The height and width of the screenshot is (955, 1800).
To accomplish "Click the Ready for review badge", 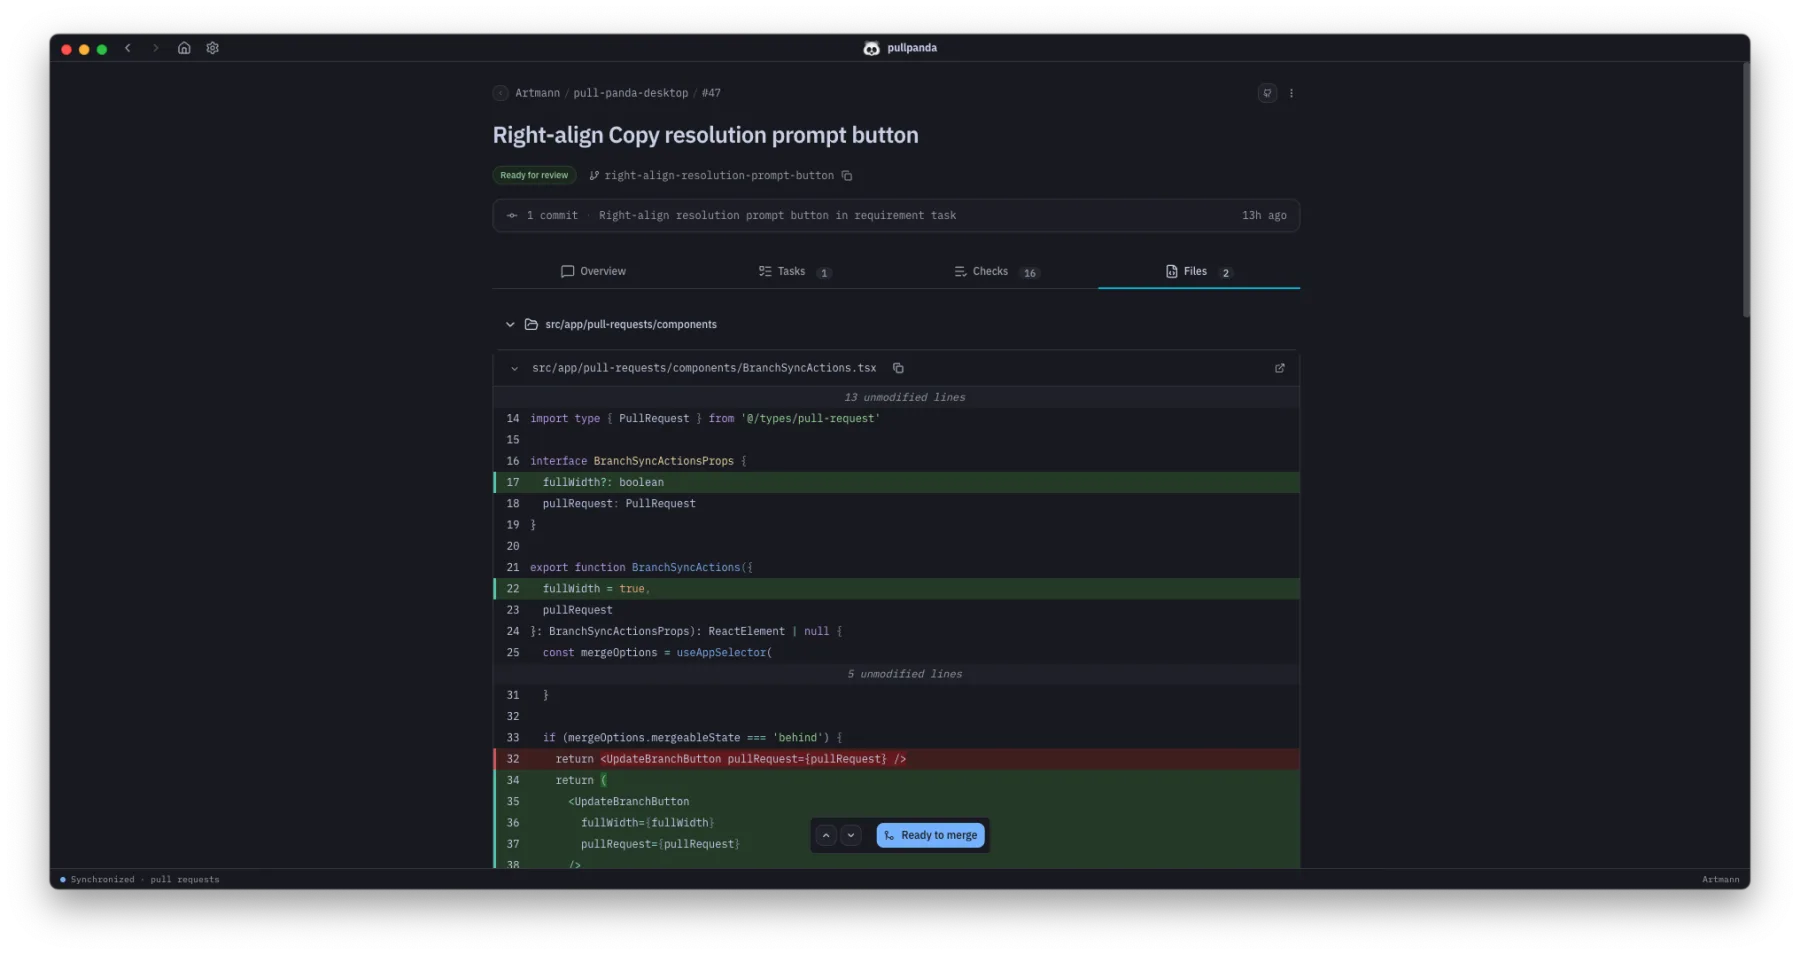I will 534,176.
